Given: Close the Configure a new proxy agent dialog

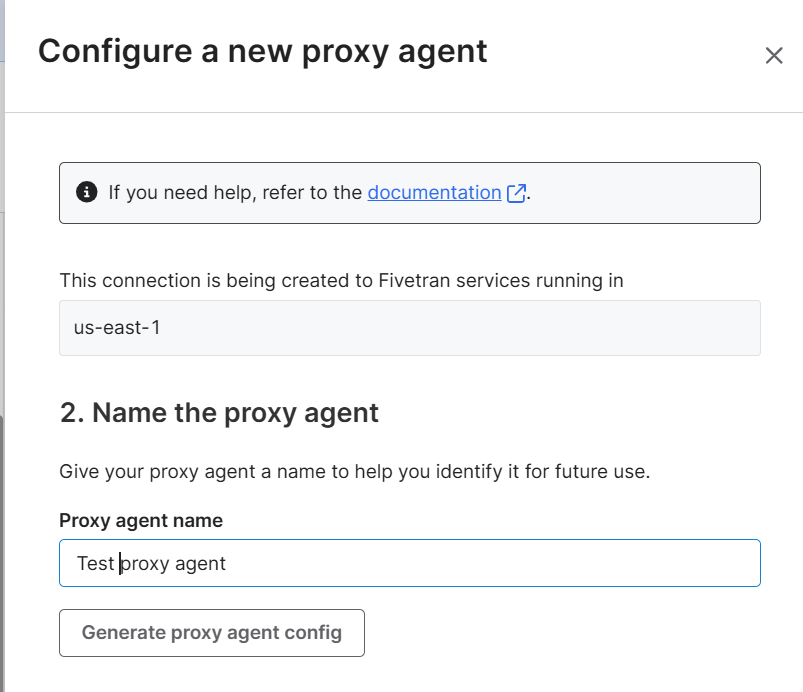Looking at the screenshot, I should pyautogui.click(x=774, y=55).
